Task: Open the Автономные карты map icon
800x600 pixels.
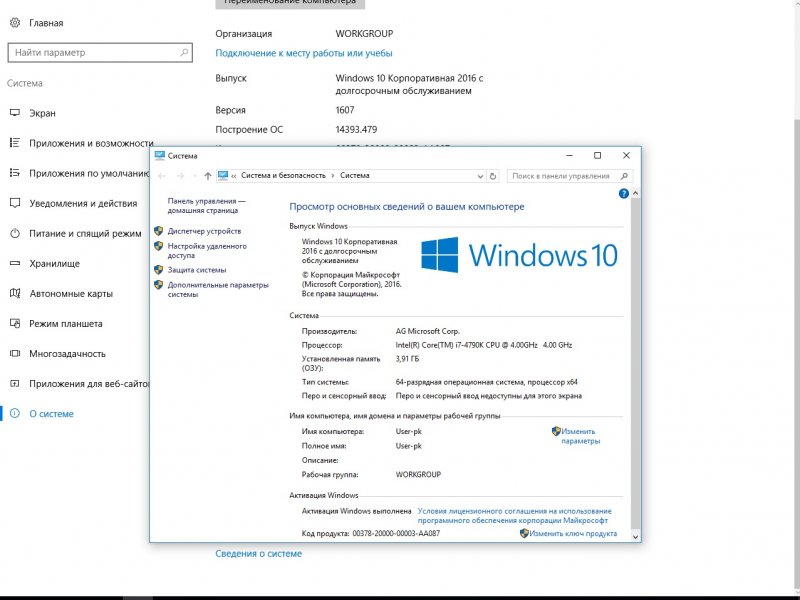Action: [15, 293]
